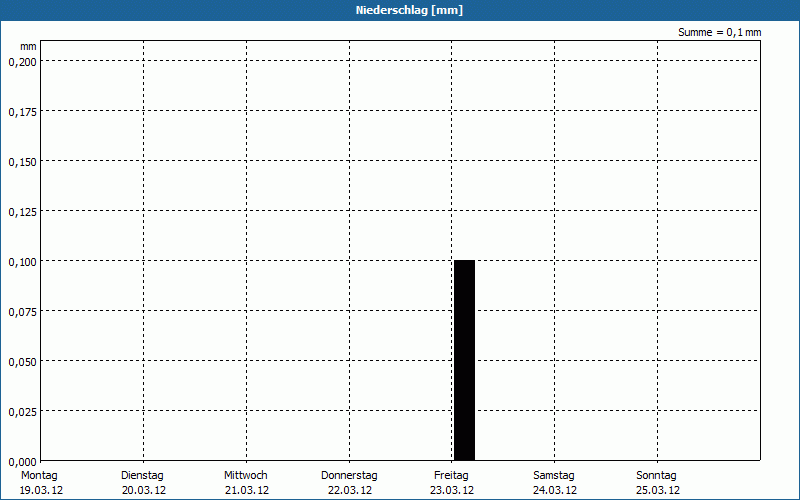
Task: Click the Montag day label
Action: [39, 476]
